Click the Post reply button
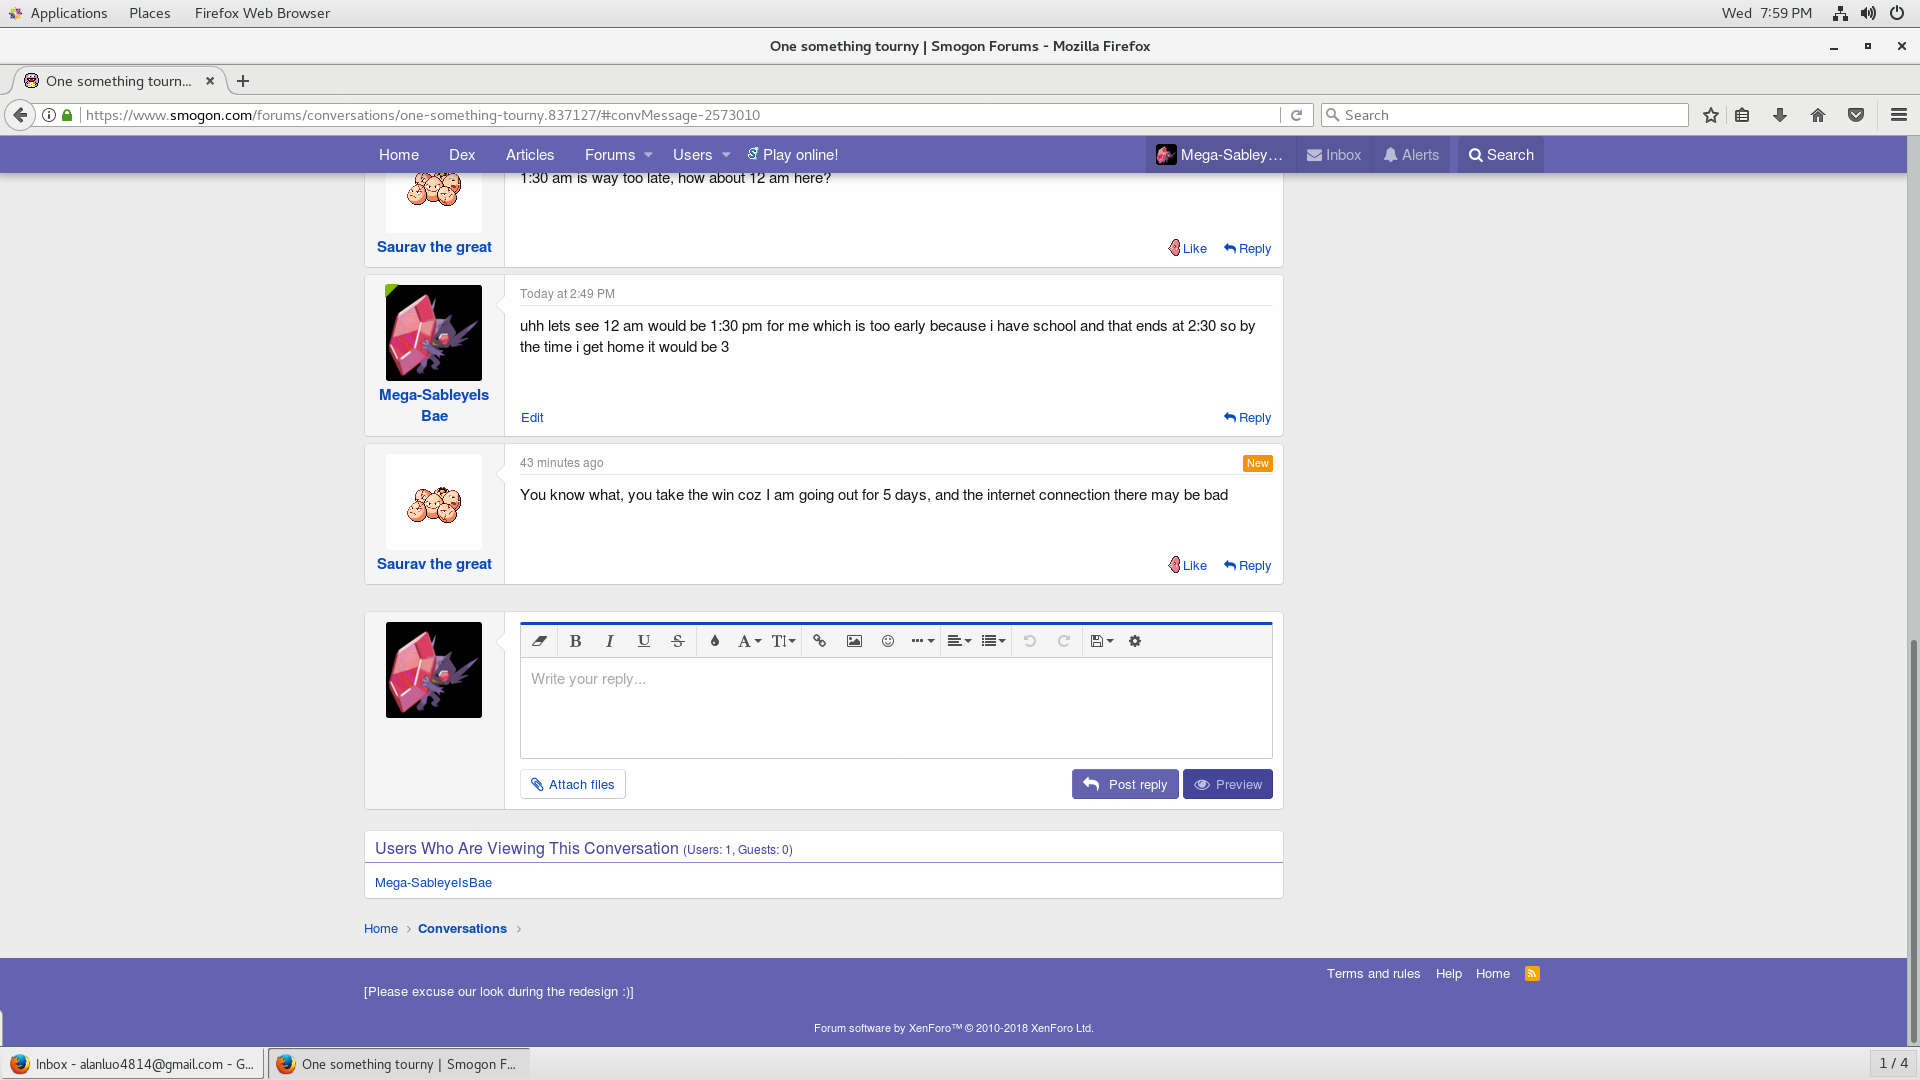The width and height of the screenshot is (1920, 1080). point(1125,784)
